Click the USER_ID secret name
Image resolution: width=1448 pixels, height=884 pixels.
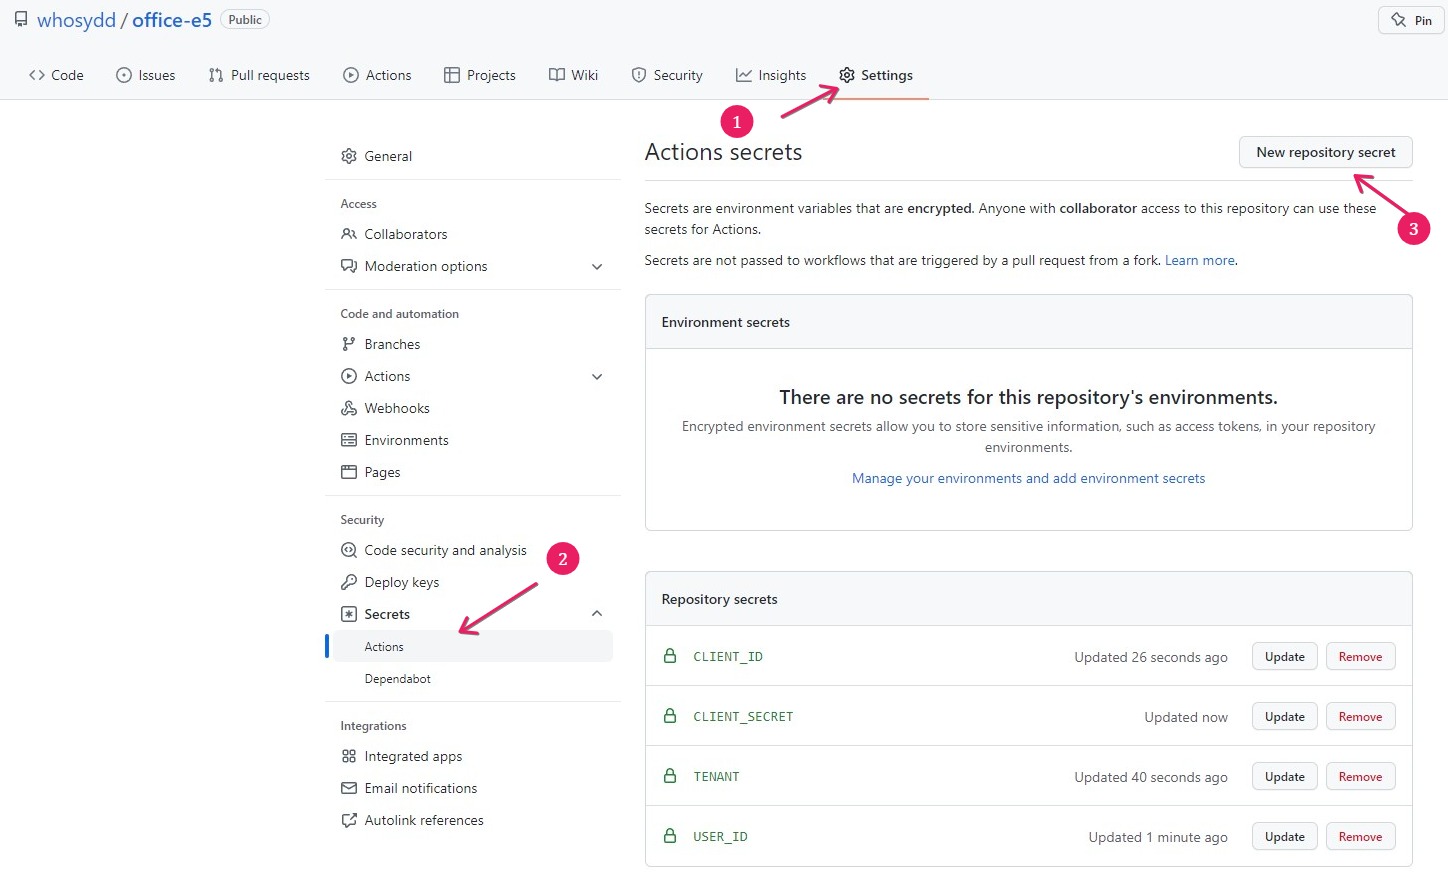pos(720,837)
